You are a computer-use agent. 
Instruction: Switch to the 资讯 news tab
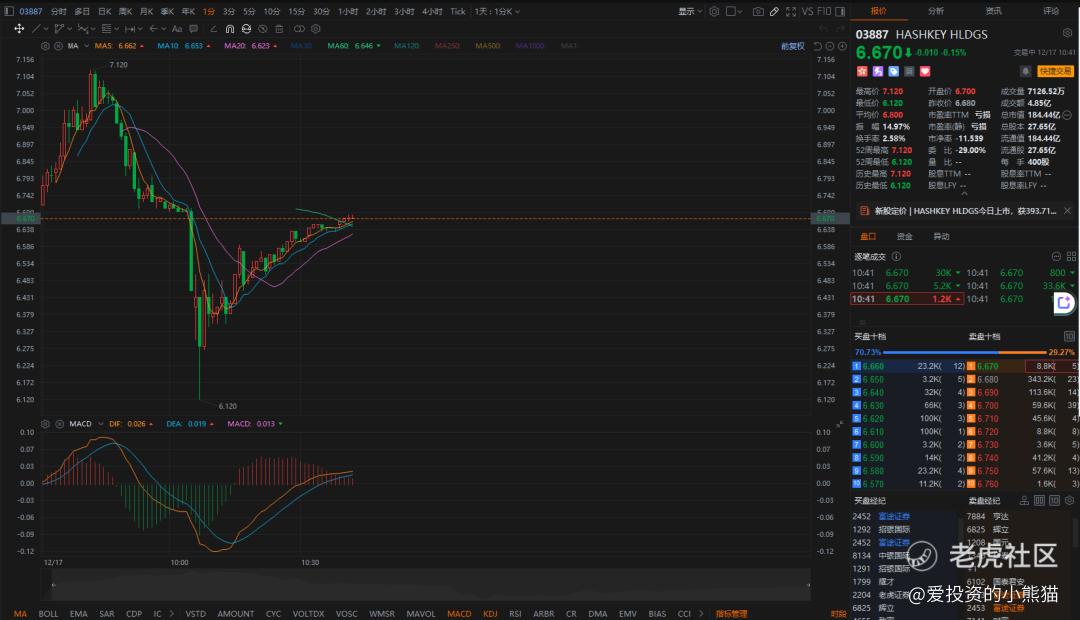pyautogui.click(x=993, y=11)
